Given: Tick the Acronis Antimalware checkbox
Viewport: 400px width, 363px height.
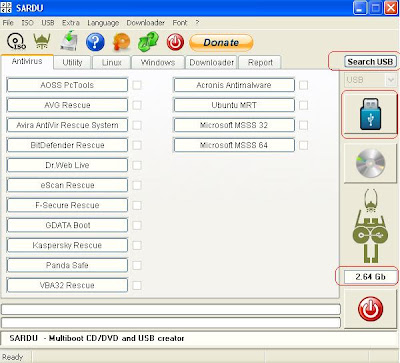Looking at the screenshot, I should [303, 85].
